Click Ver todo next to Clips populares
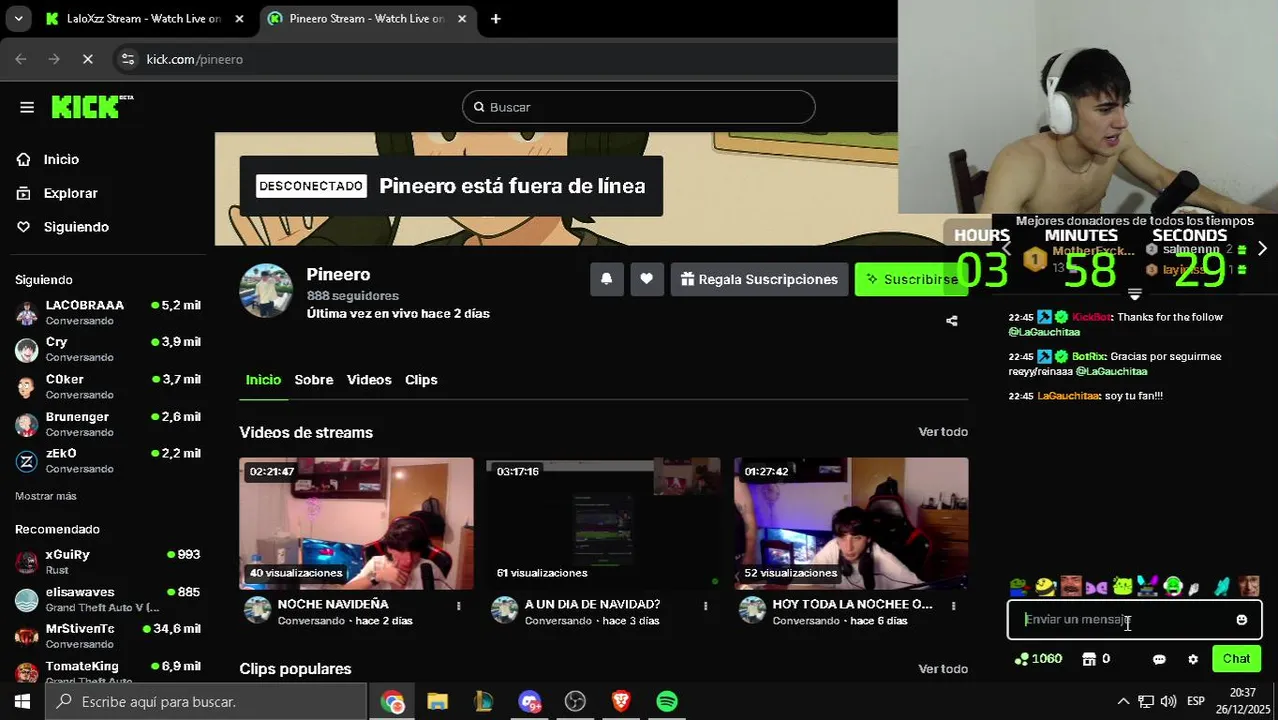1278x720 pixels. pyautogui.click(x=943, y=669)
